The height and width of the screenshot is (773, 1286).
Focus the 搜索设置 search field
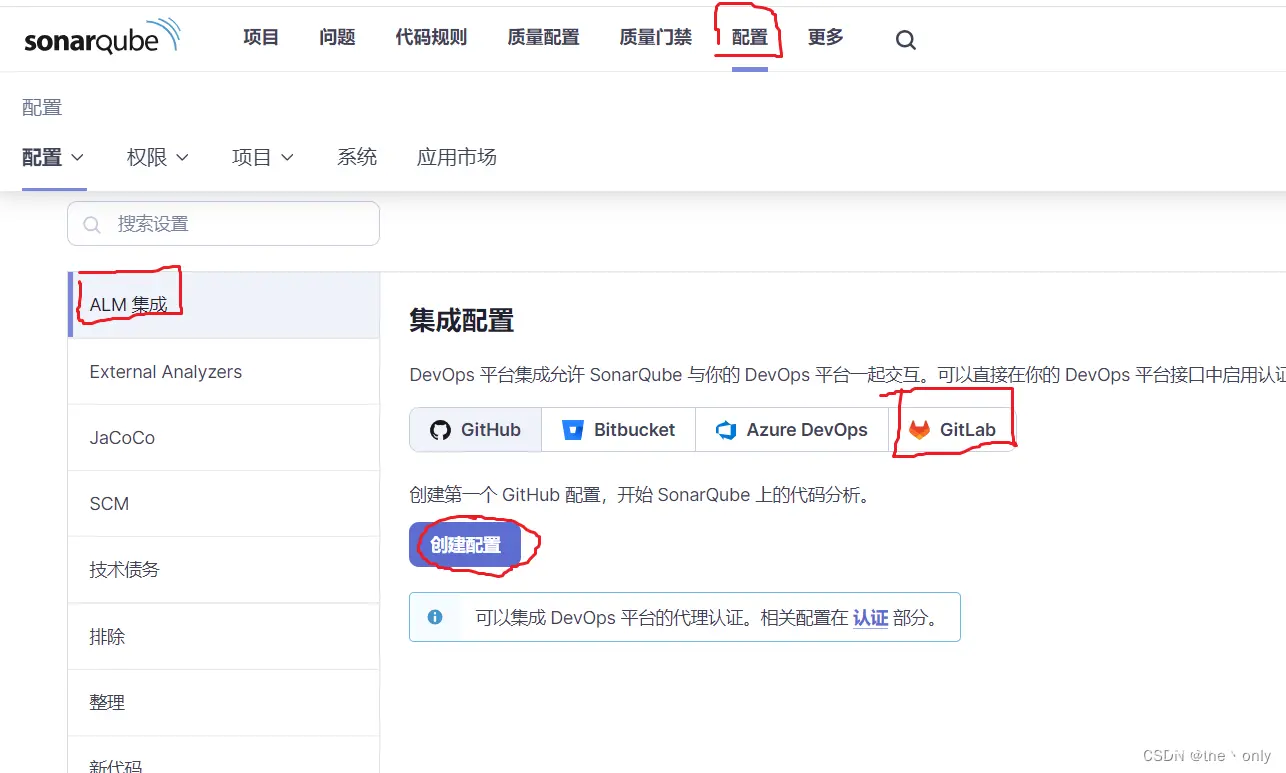(x=223, y=224)
